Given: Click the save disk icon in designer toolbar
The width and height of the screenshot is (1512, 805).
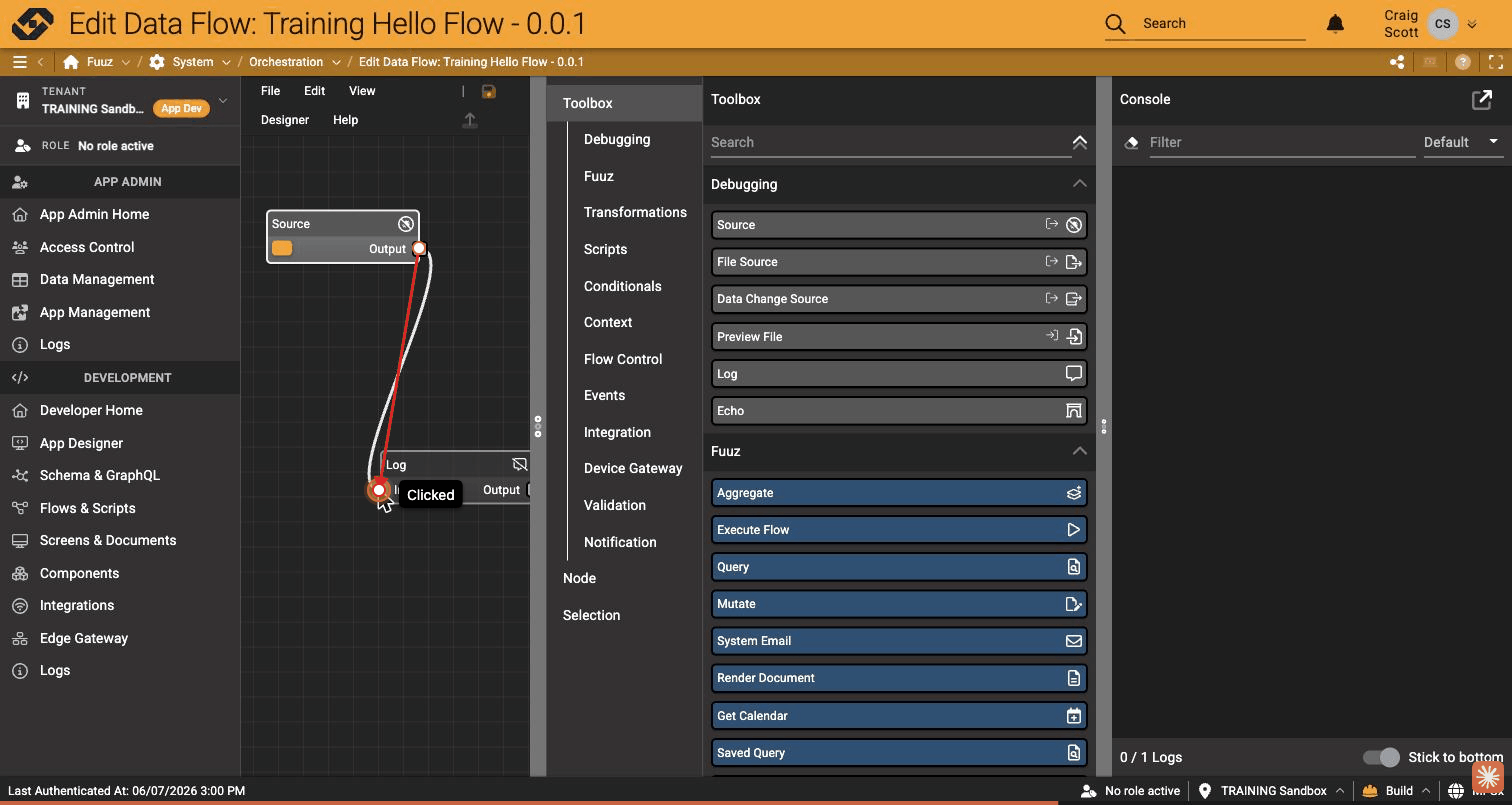Looking at the screenshot, I should click(x=489, y=91).
